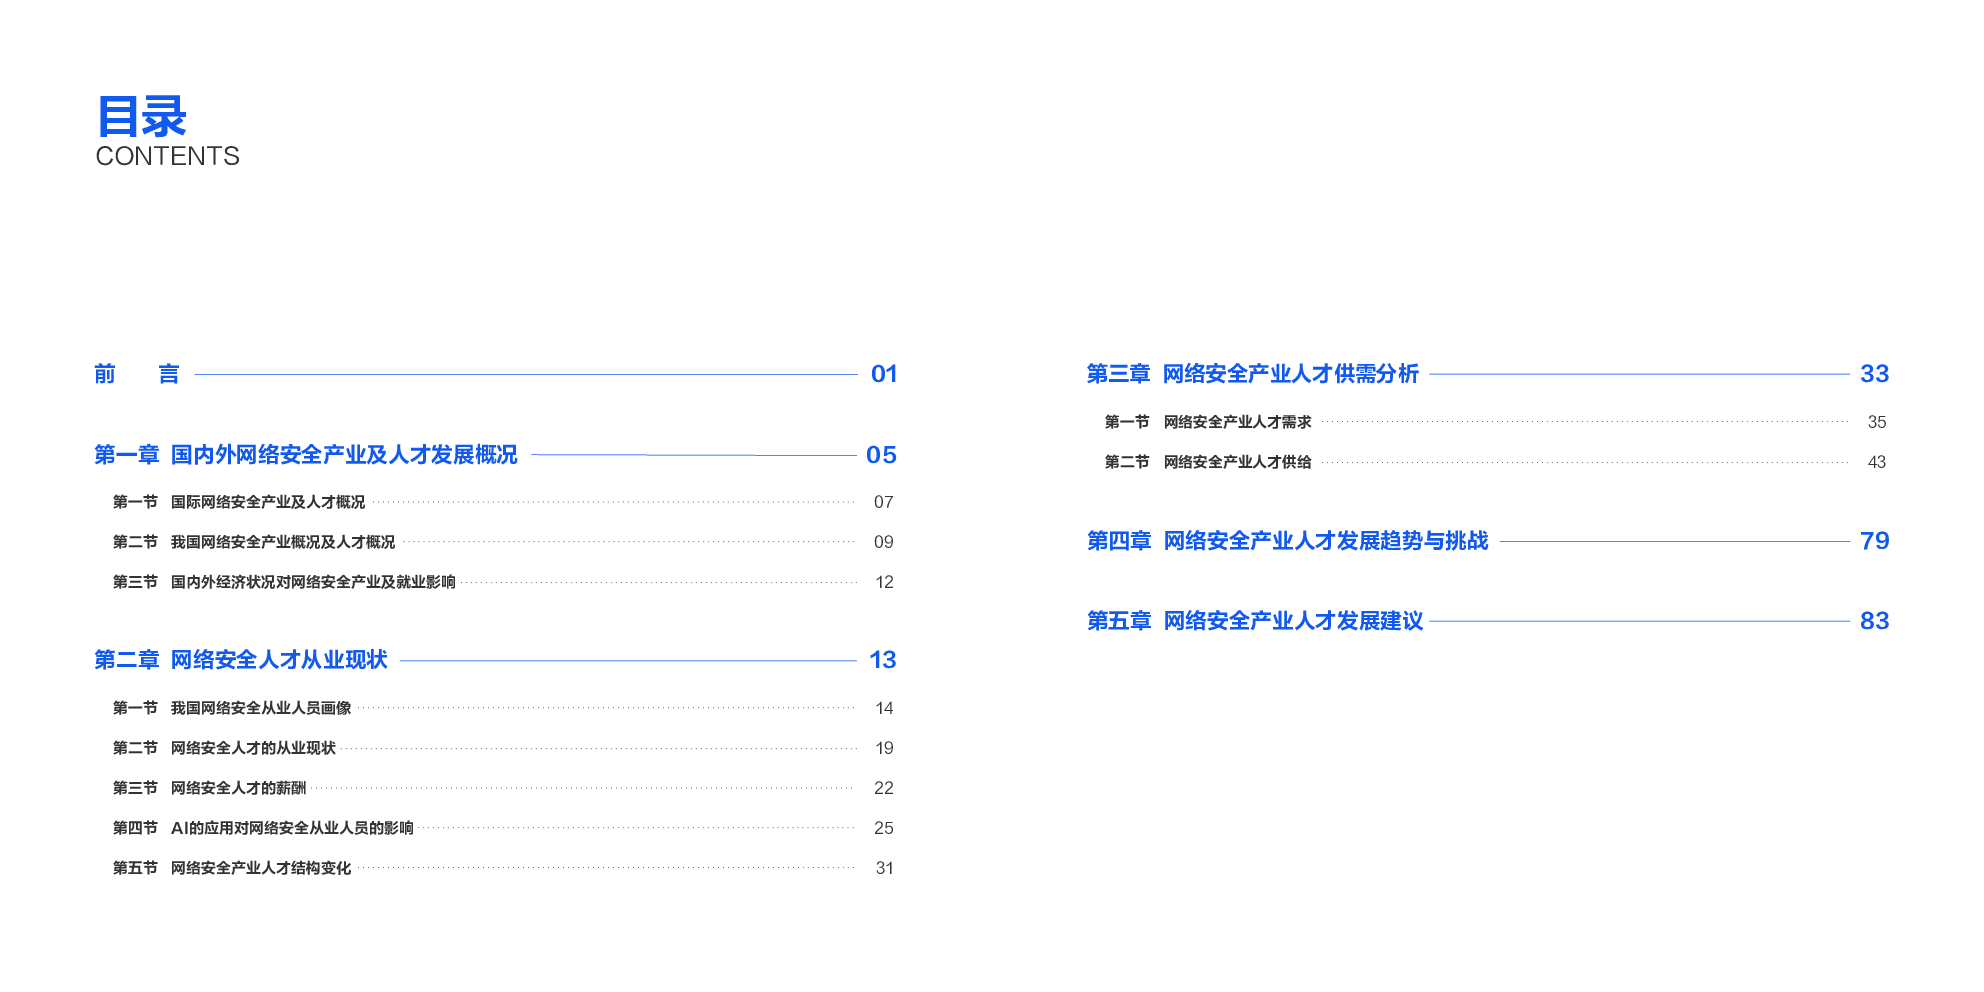Open the 前言 entry

pos(137,374)
